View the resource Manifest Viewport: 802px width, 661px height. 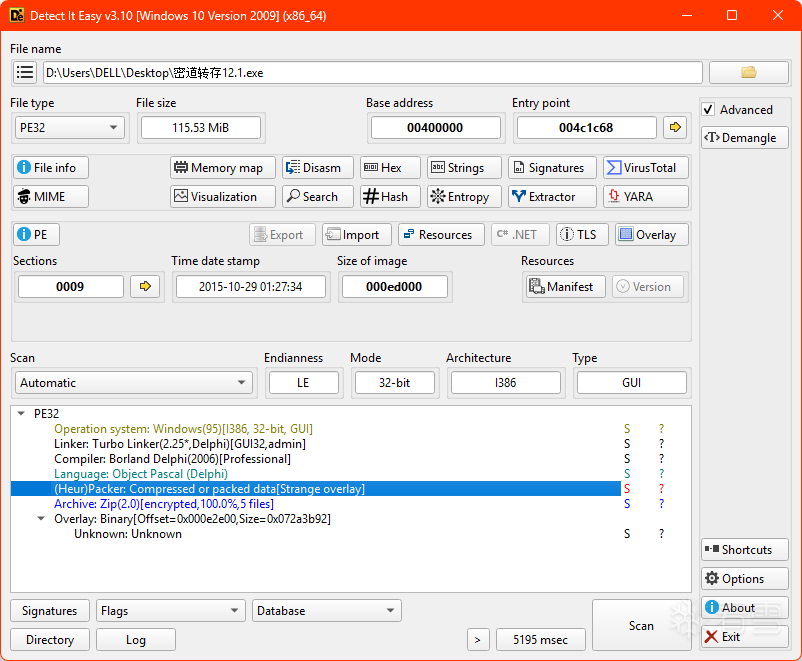(x=566, y=287)
